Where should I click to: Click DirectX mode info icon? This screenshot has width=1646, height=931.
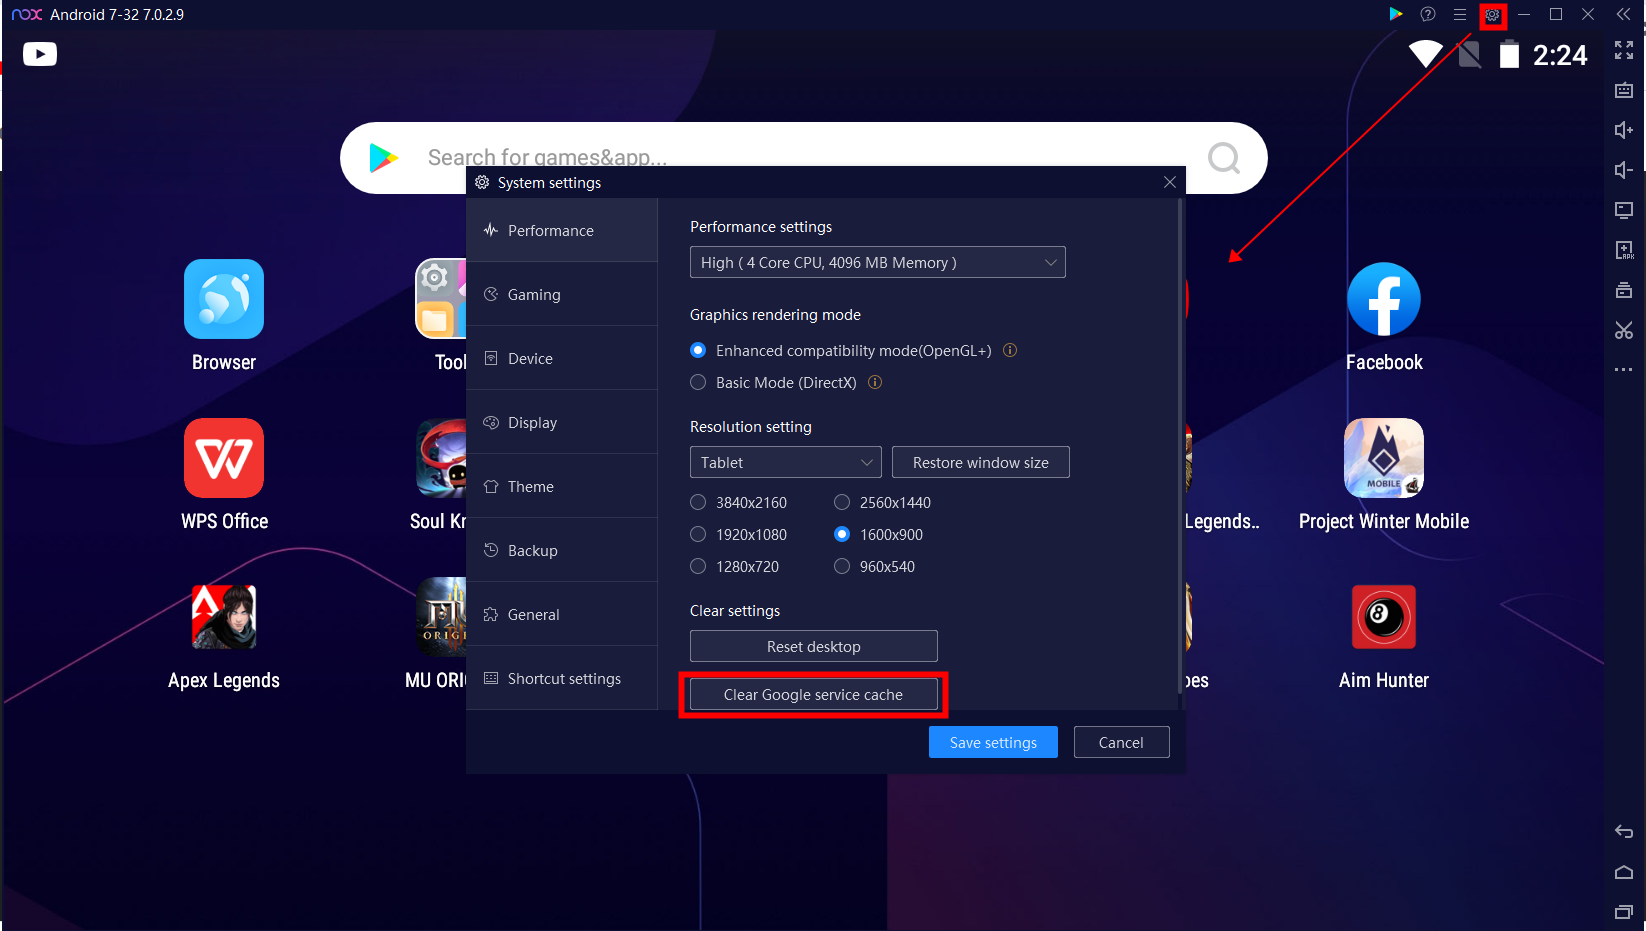875,382
